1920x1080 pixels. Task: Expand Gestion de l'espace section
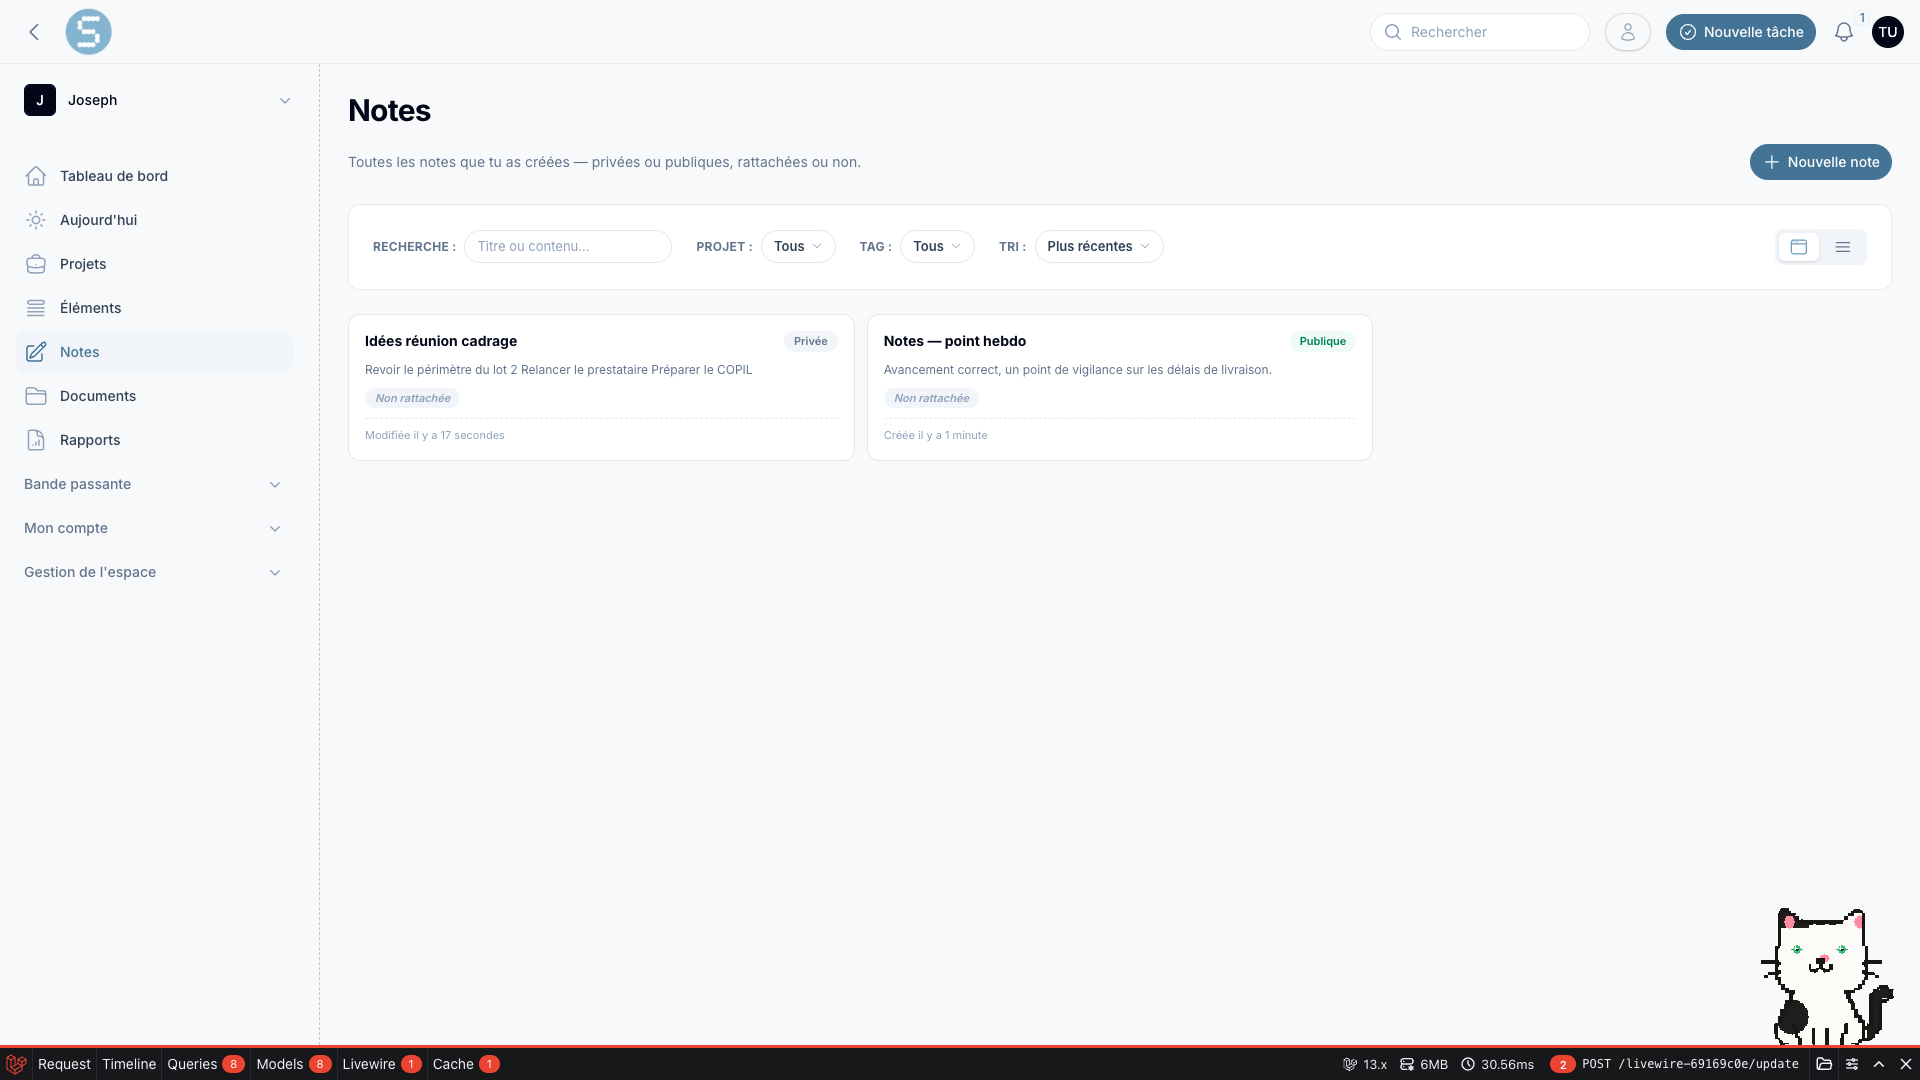(x=154, y=572)
